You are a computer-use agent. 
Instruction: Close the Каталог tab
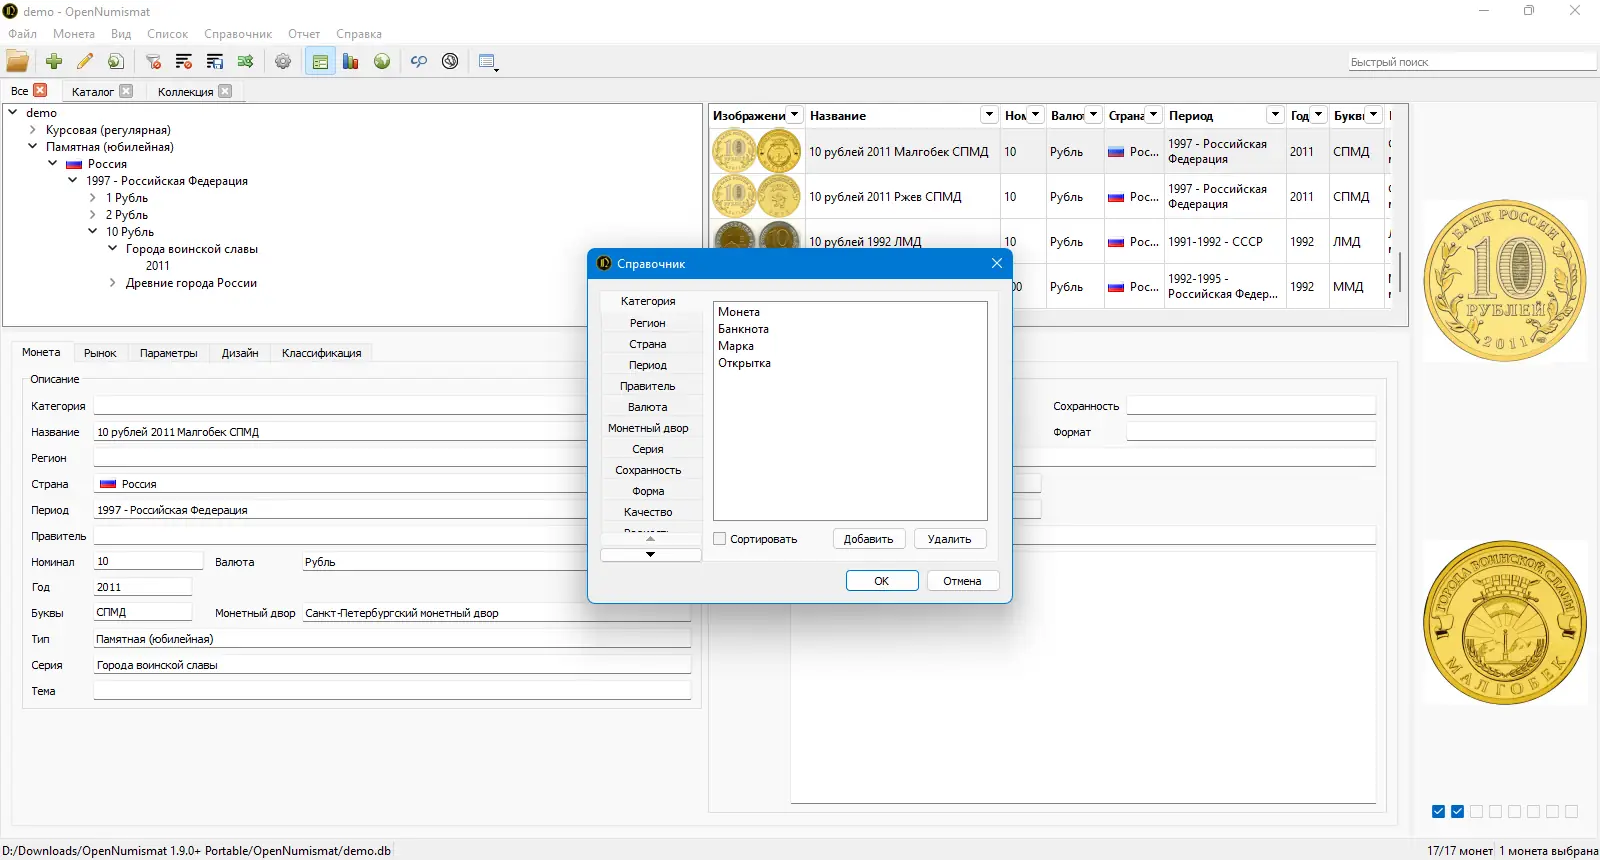(126, 91)
